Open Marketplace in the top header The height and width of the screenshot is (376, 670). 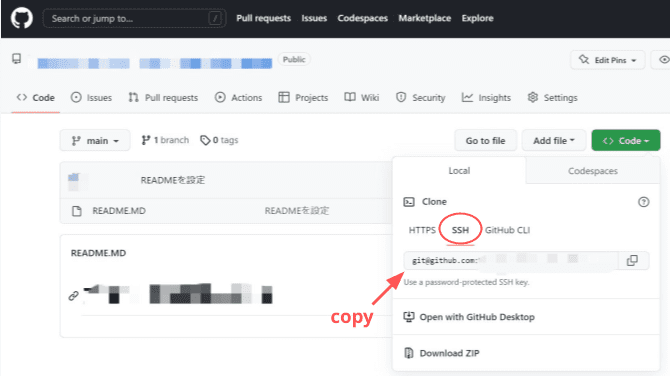[424, 18]
